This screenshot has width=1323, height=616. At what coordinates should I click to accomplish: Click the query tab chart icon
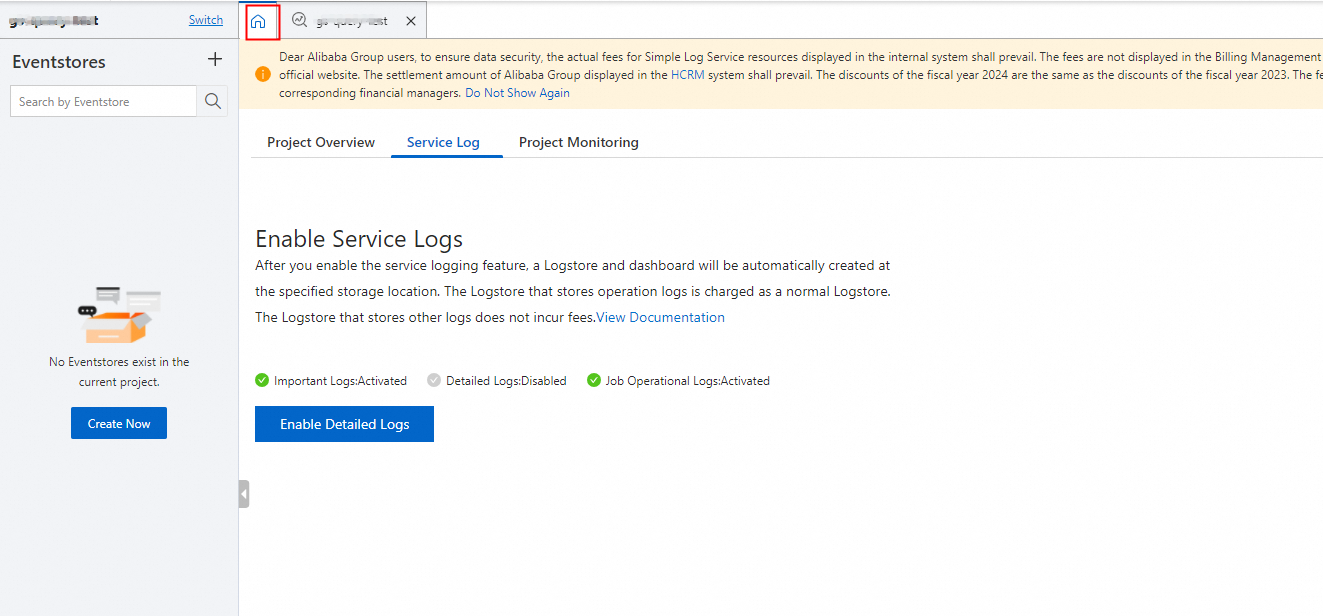point(299,20)
